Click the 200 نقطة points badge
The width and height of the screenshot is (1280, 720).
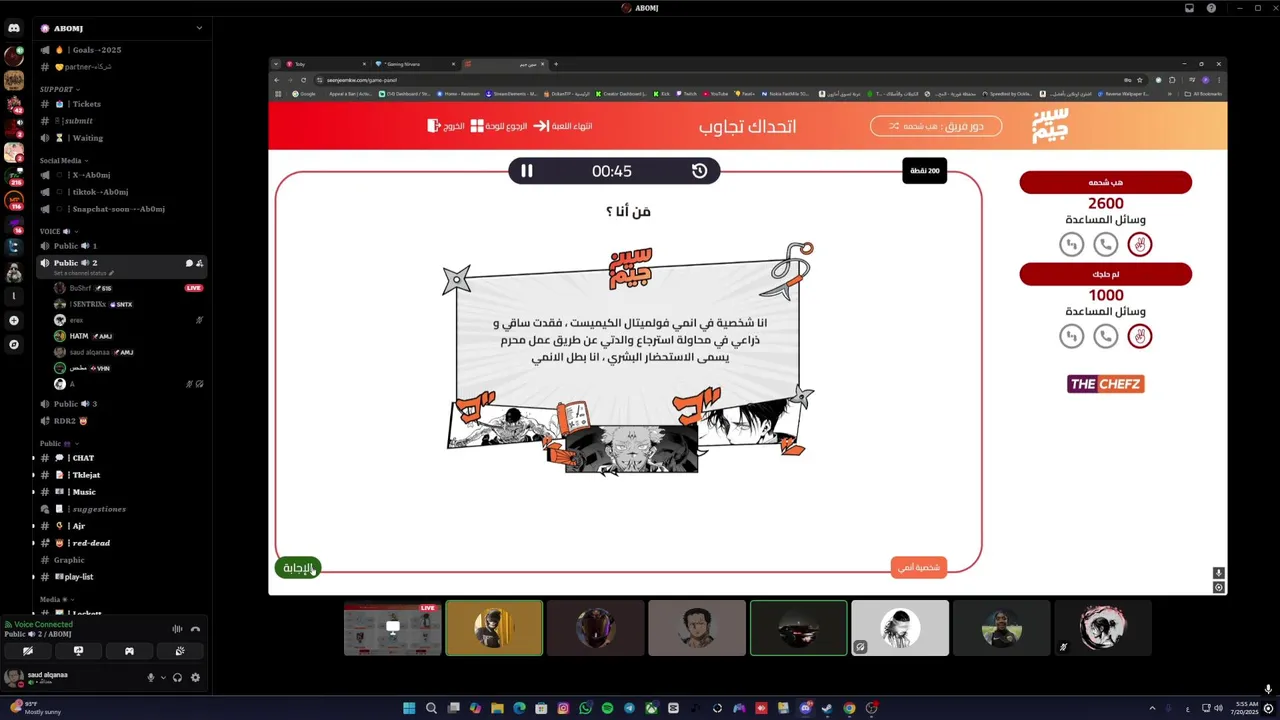coord(924,171)
